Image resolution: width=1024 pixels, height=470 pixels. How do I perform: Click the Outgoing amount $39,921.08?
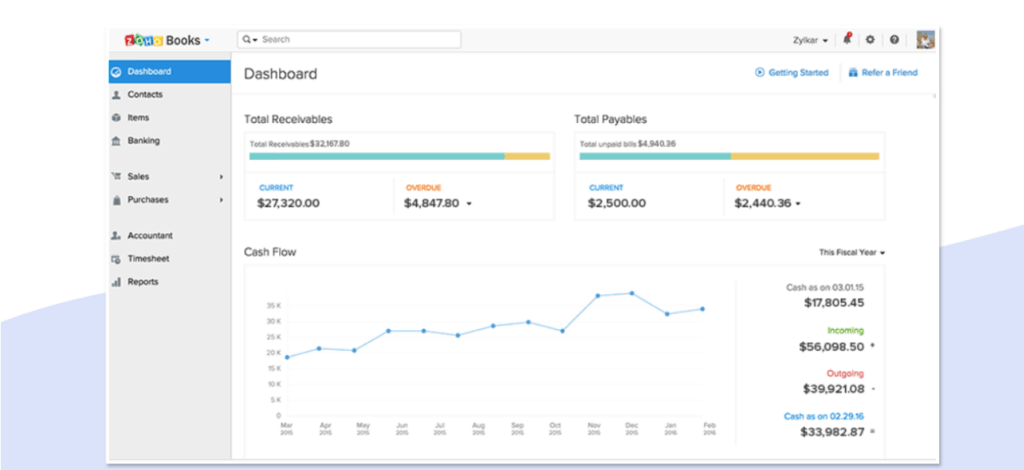point(834,388)
